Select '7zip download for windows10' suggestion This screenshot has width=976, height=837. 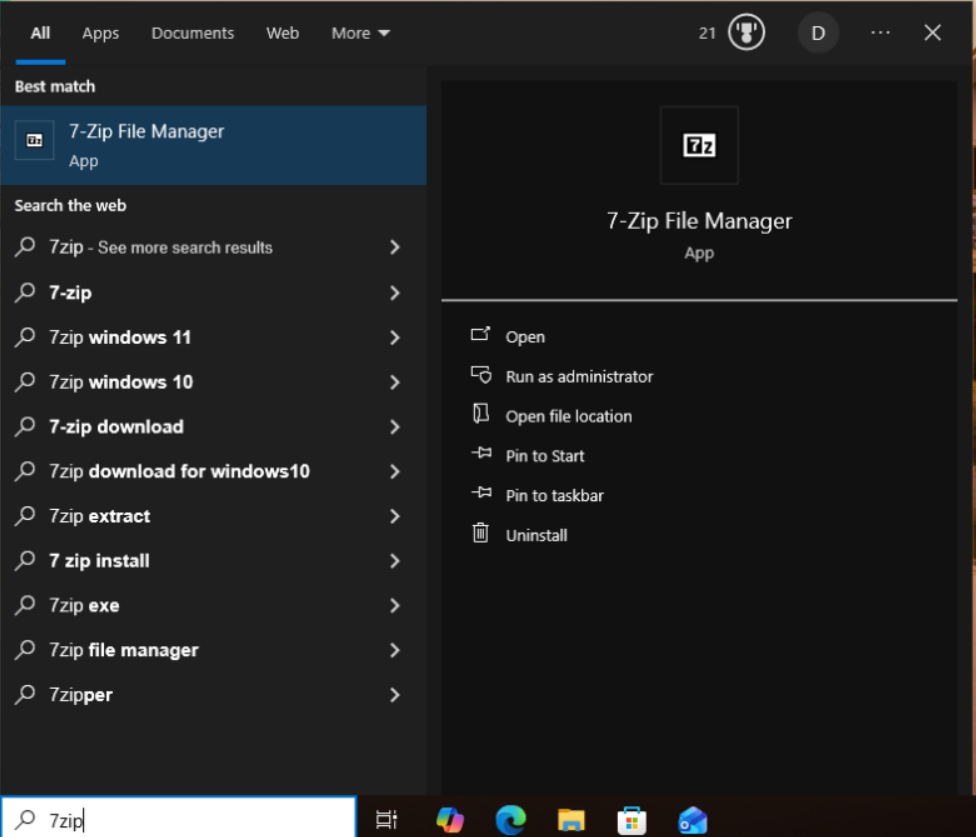coord(213,472)
